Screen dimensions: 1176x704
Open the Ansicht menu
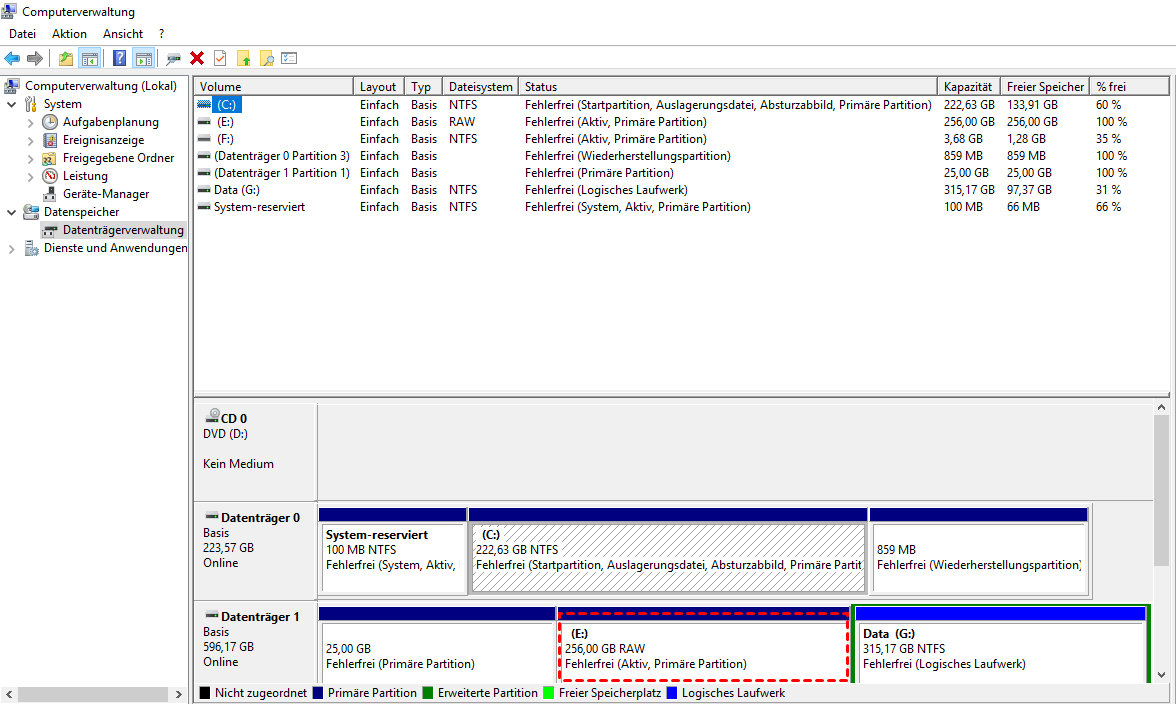tap(123, 34)
